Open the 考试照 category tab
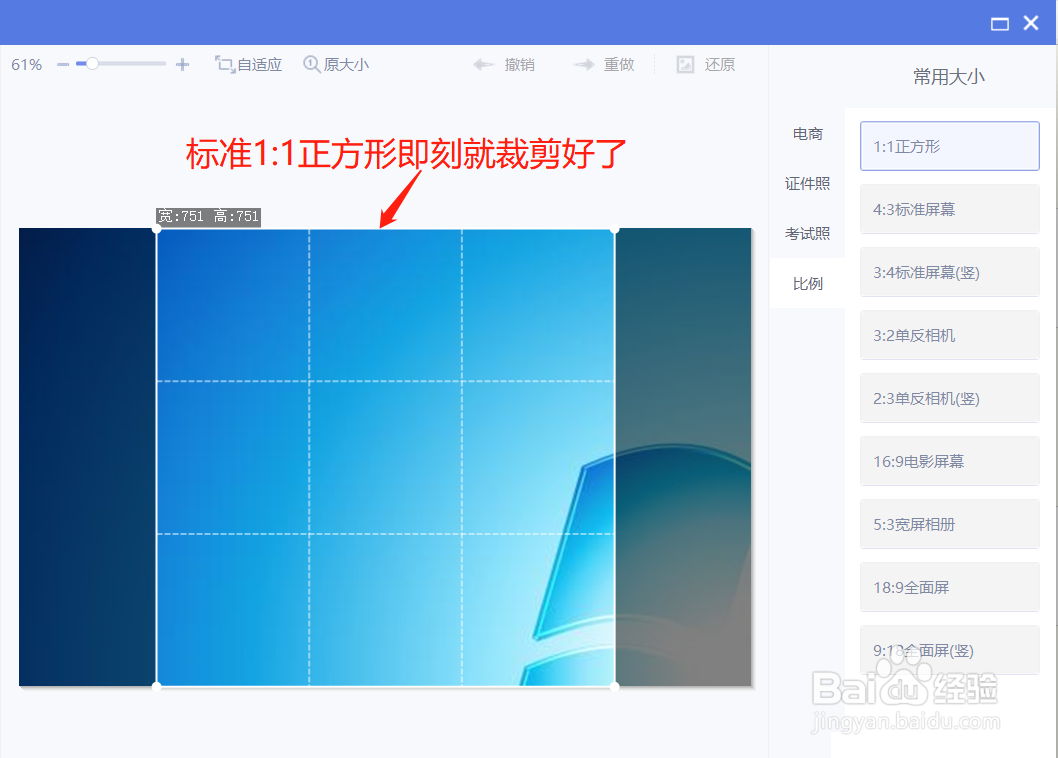Viewport: 1058px width, 758px height. (808, 234)
